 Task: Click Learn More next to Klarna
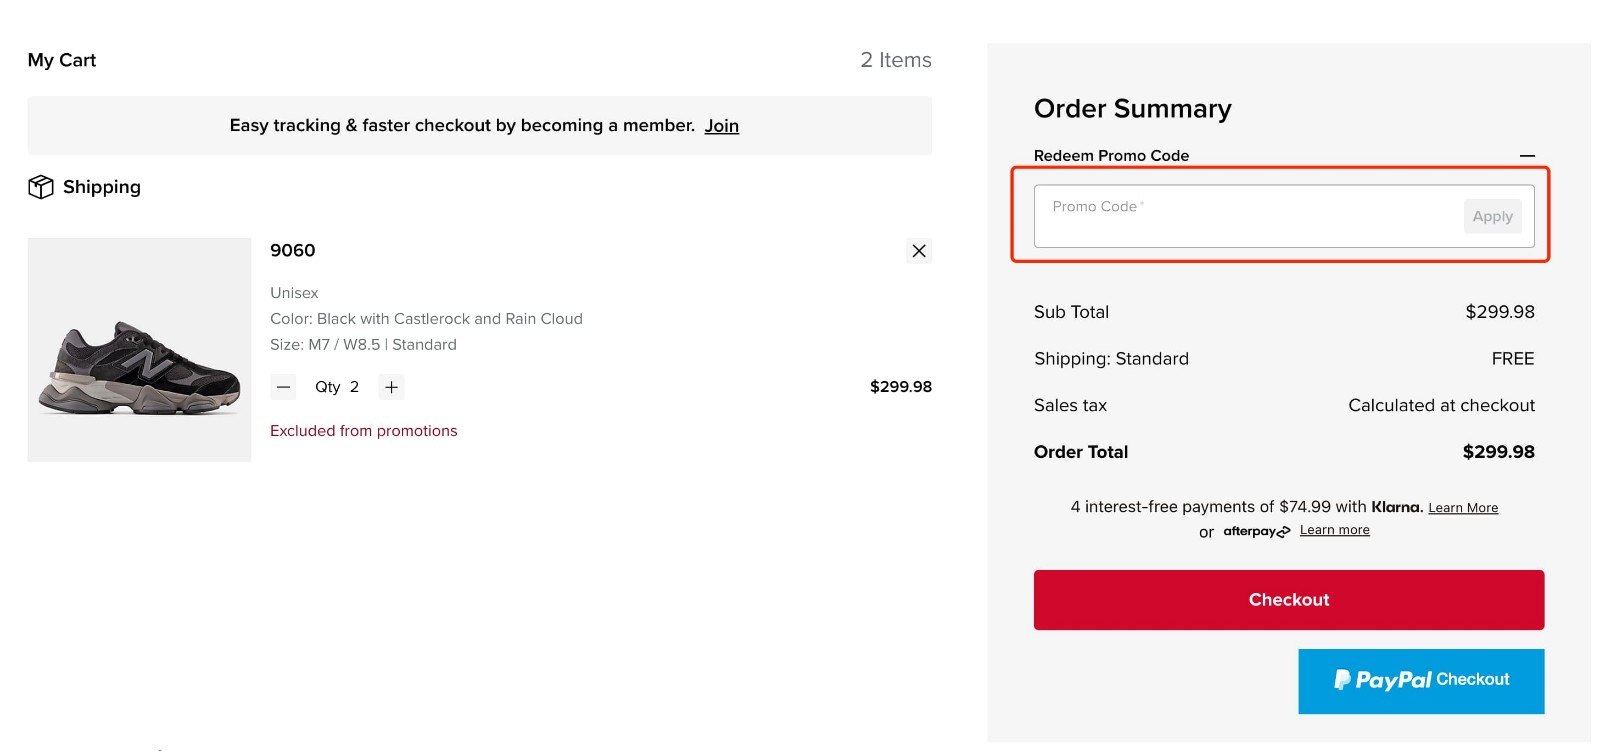click(x=1463, y=507)
